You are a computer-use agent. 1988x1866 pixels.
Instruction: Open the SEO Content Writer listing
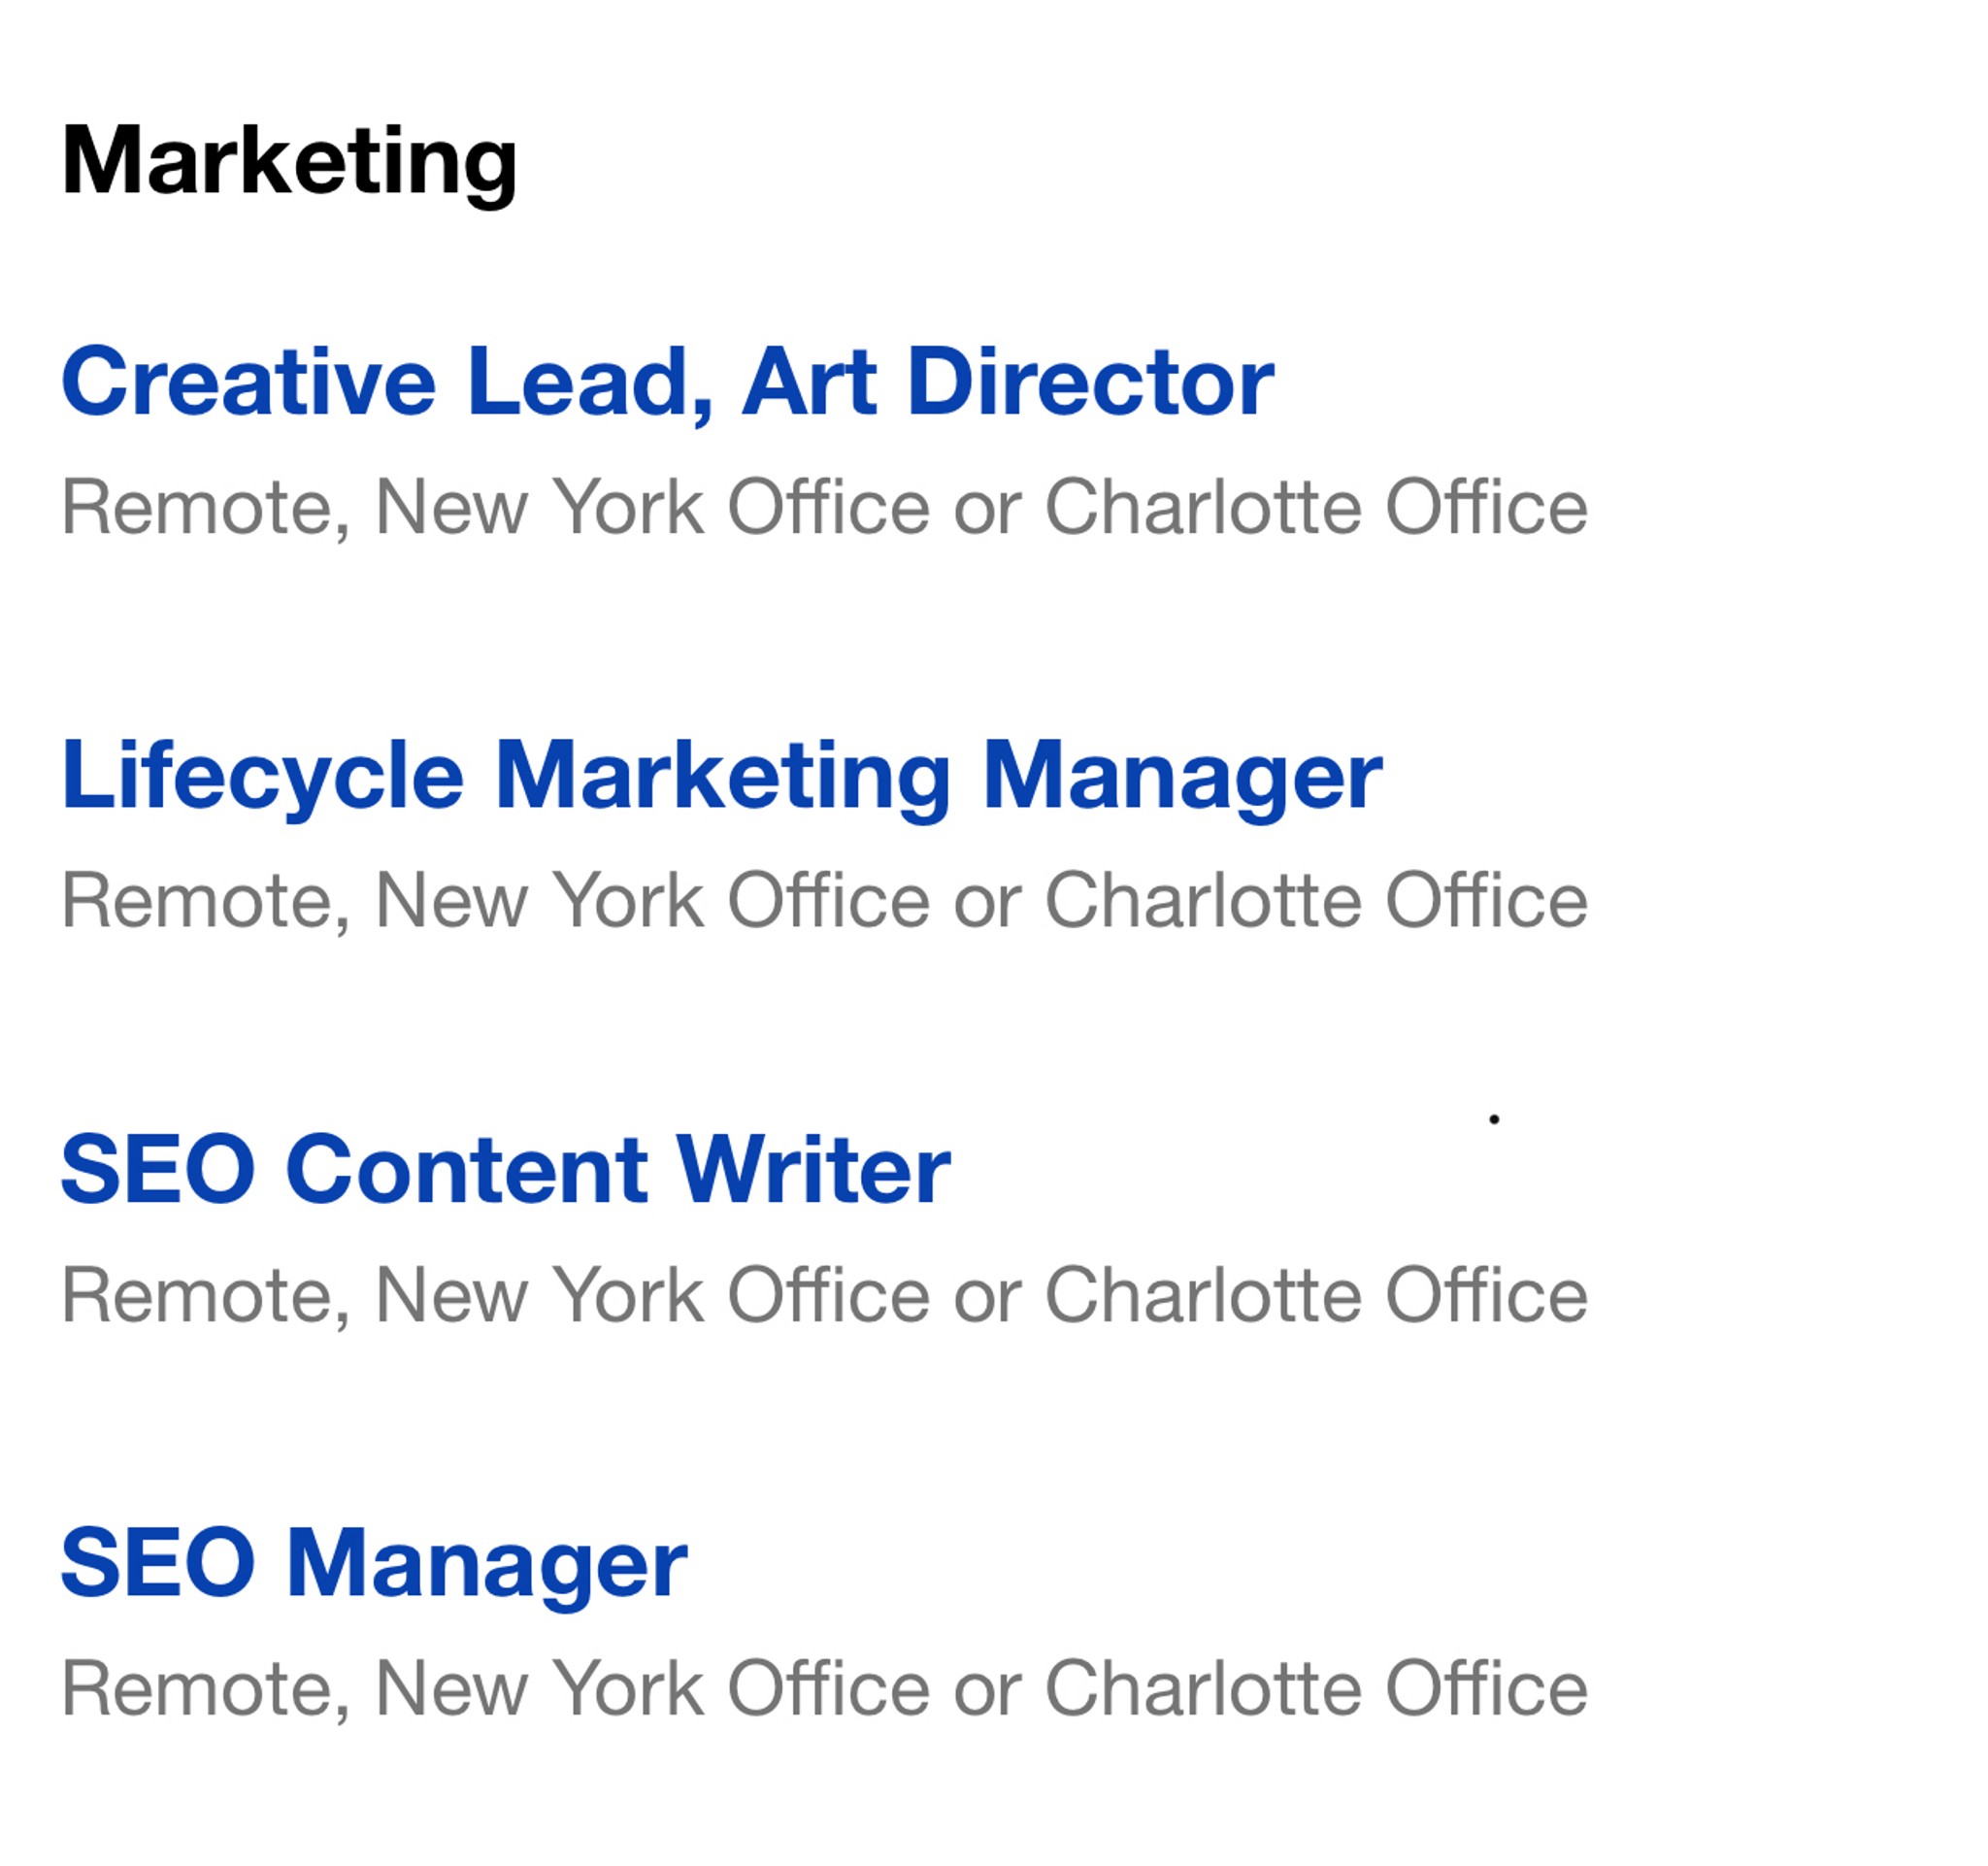tap(505, 1170)
